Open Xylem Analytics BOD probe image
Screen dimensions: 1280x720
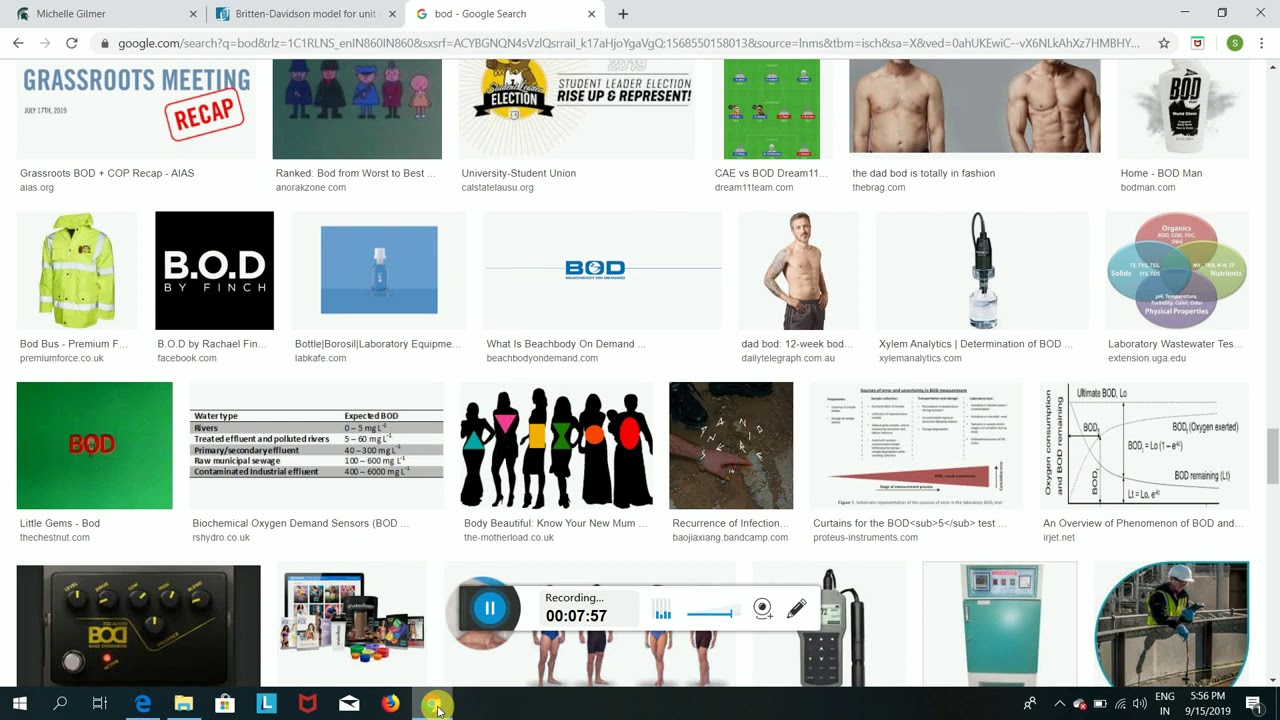pos(982,270)
